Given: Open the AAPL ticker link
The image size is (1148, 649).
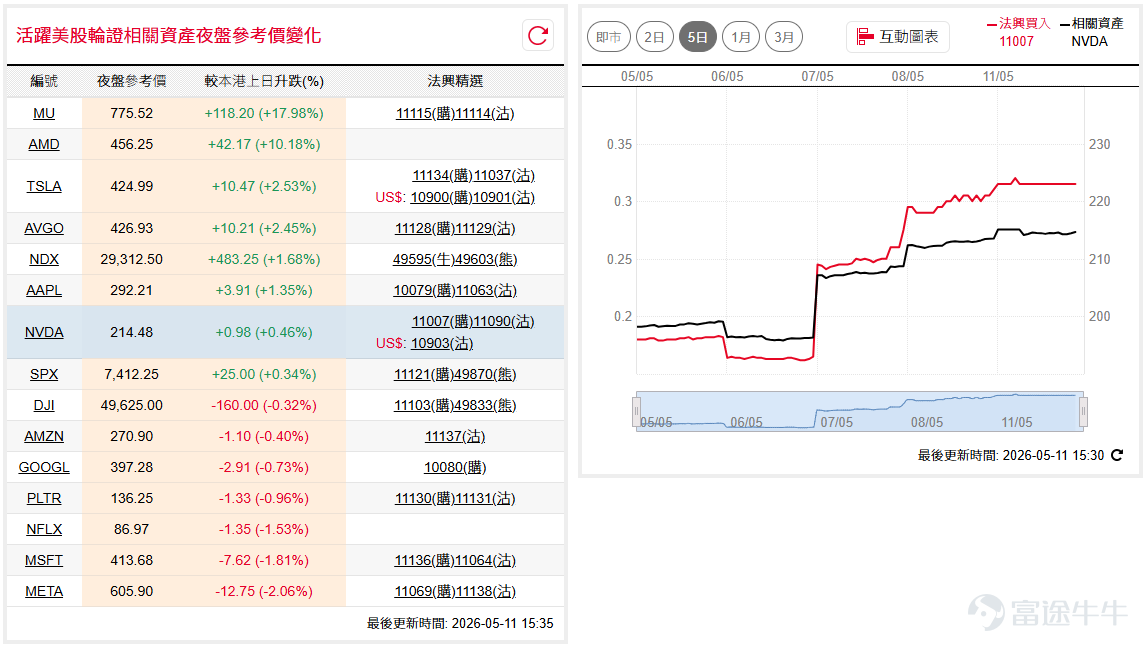Looking at the screenshot, I should pyautogui.click(x=44, y=290).
